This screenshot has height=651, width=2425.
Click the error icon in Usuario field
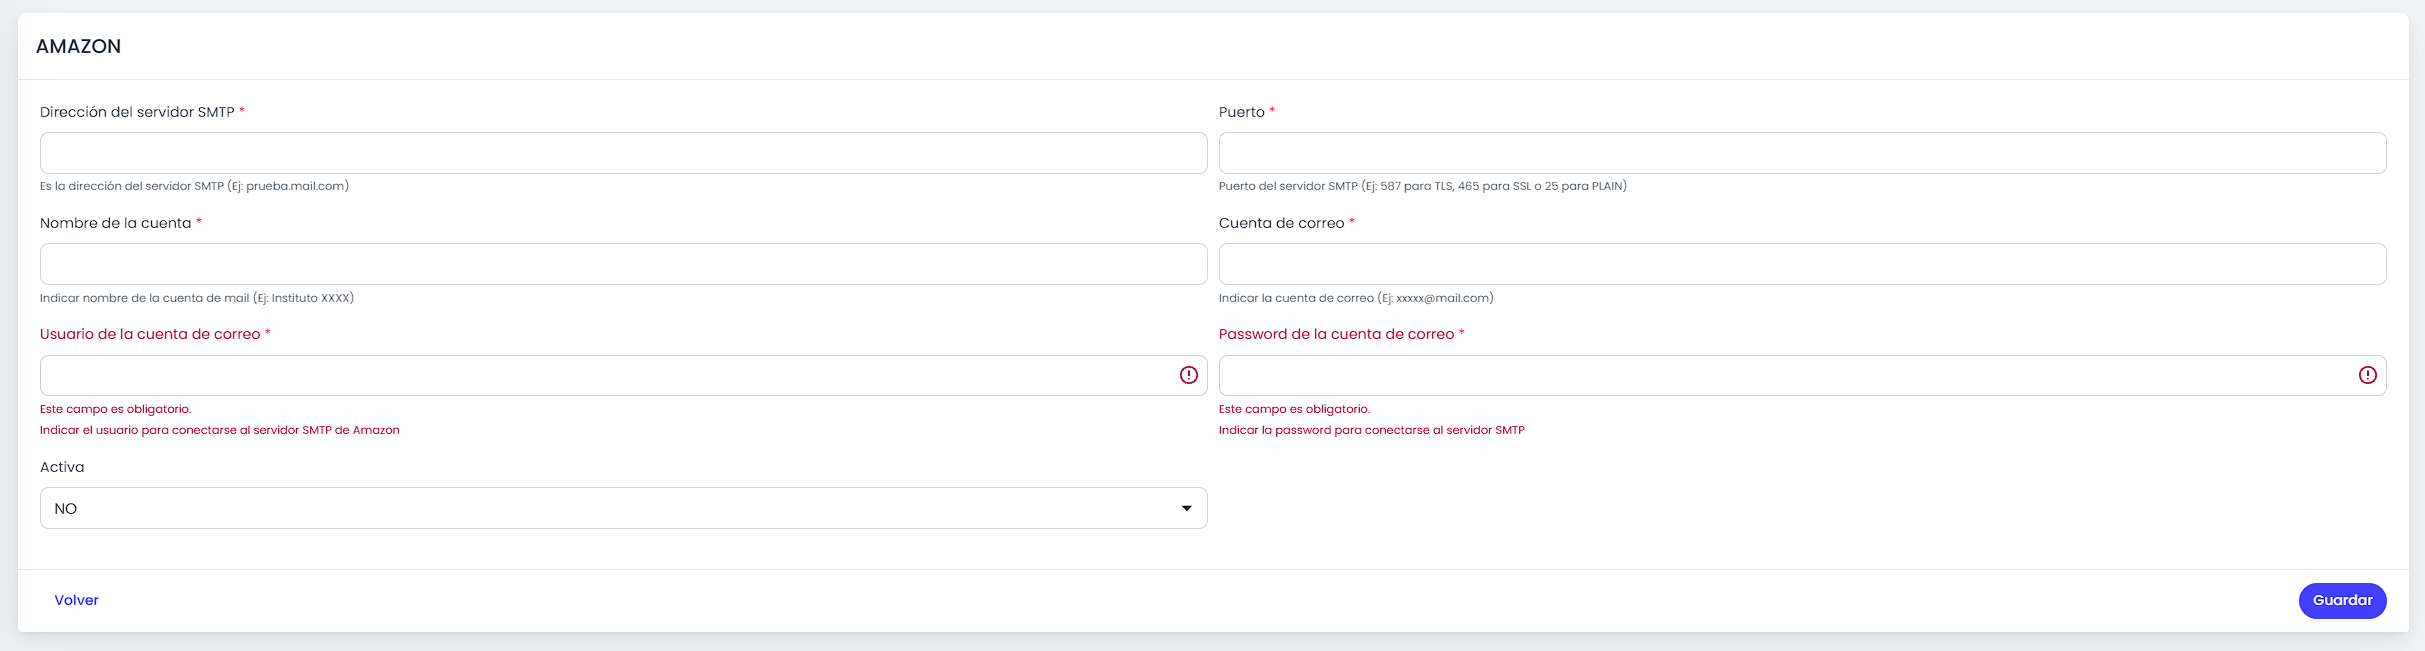(x=1188, y=375)
